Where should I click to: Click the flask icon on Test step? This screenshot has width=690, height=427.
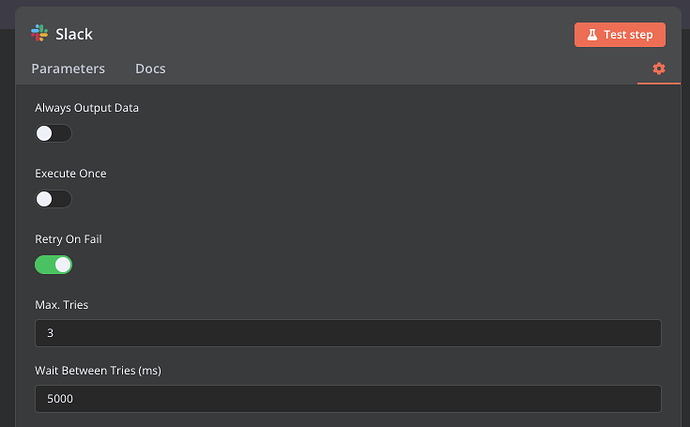pyautogui.click(x=591, y=35)
